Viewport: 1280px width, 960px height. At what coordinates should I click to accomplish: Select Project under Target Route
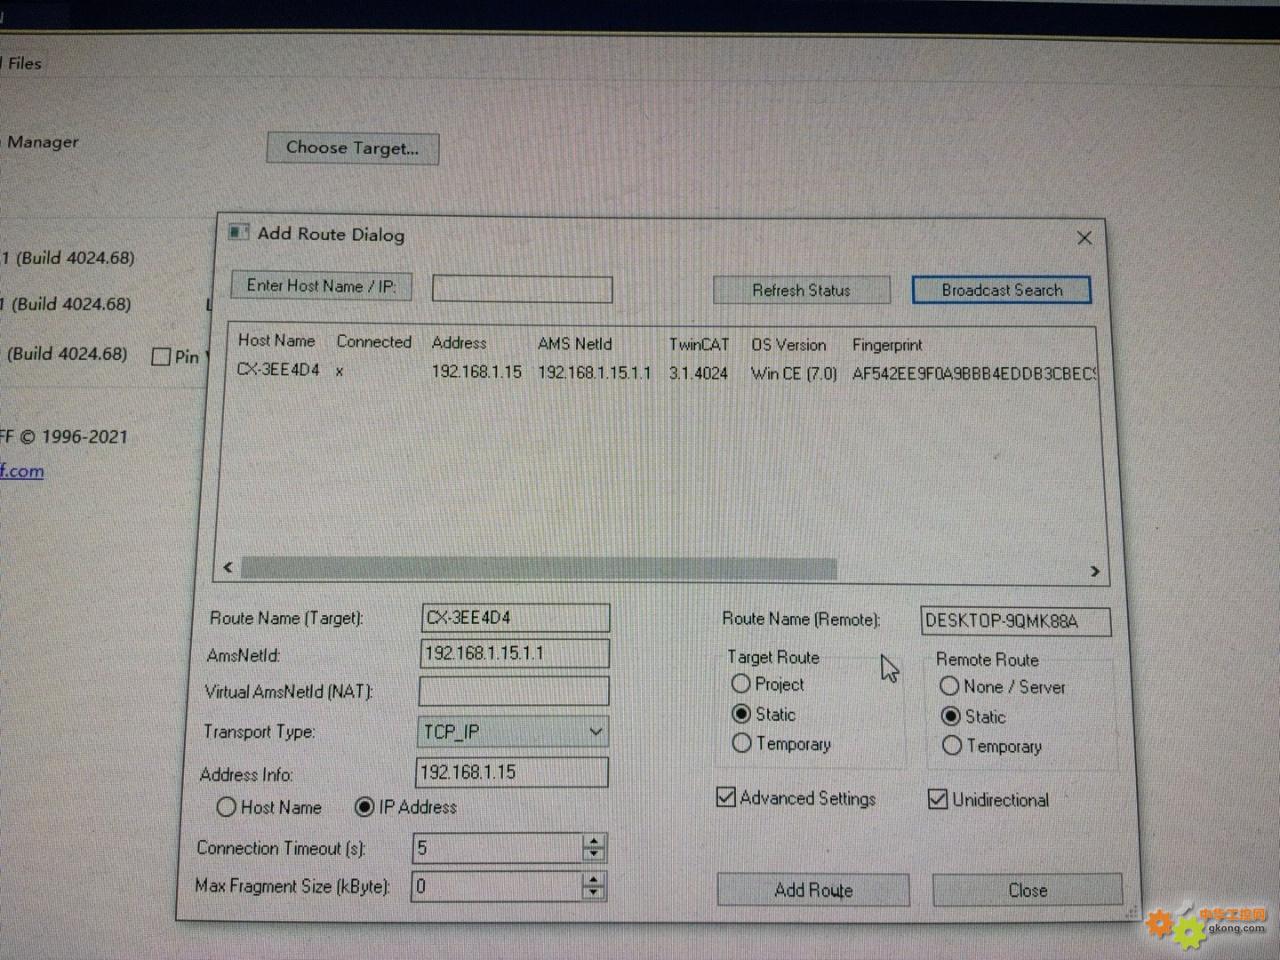point(741,684)
